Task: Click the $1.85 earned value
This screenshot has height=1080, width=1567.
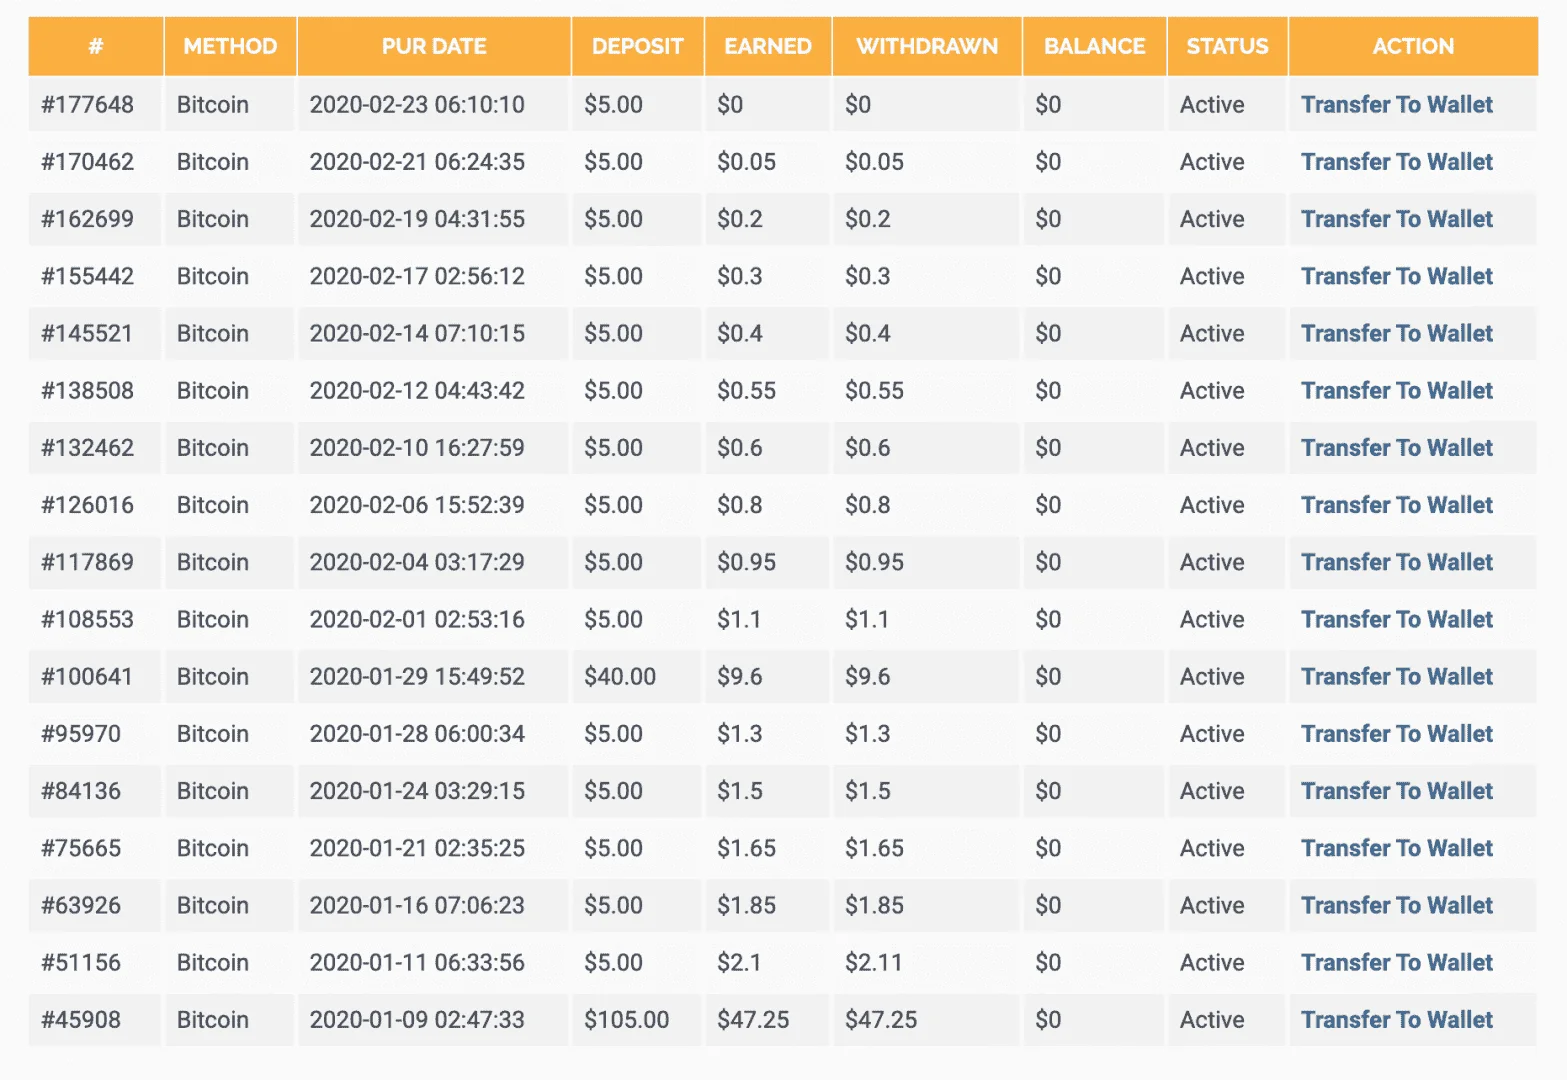Action: point(746,905)
